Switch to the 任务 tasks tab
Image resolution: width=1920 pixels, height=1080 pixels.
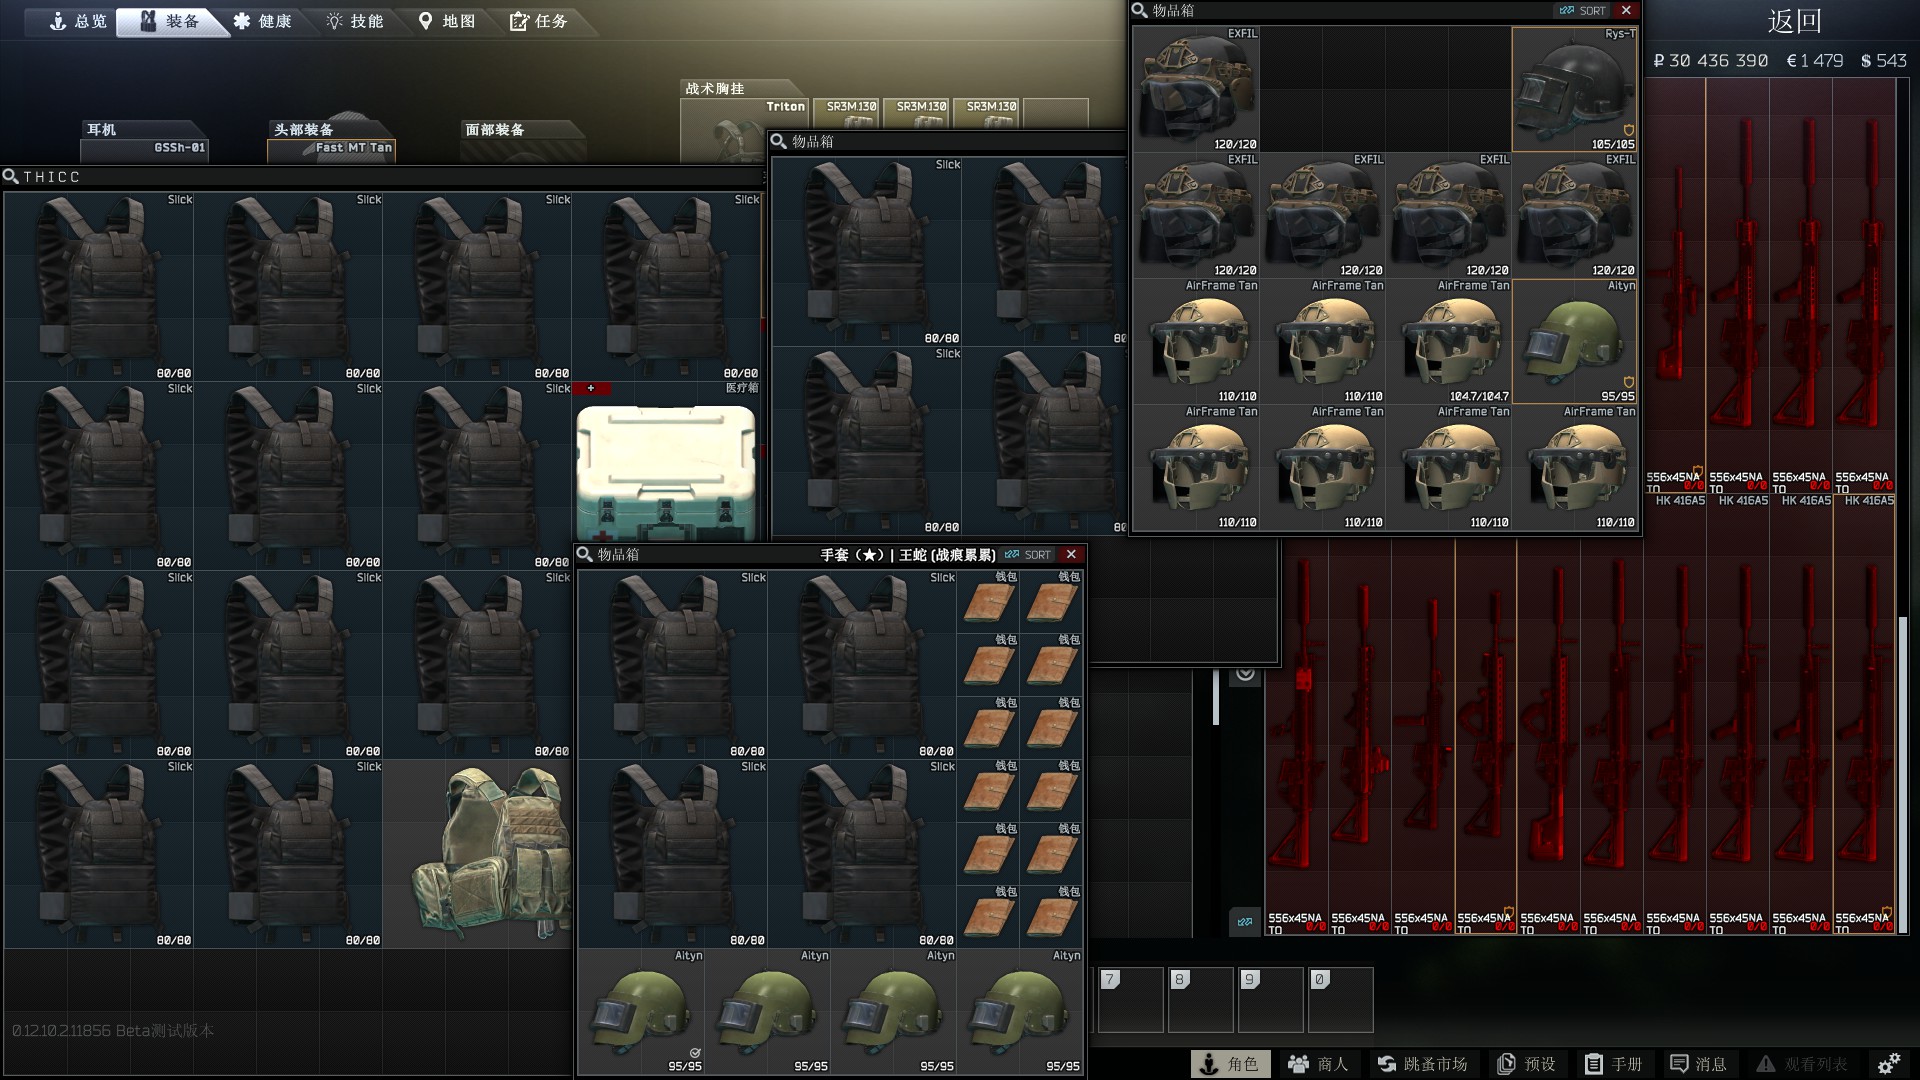click(x=538, y=21)
